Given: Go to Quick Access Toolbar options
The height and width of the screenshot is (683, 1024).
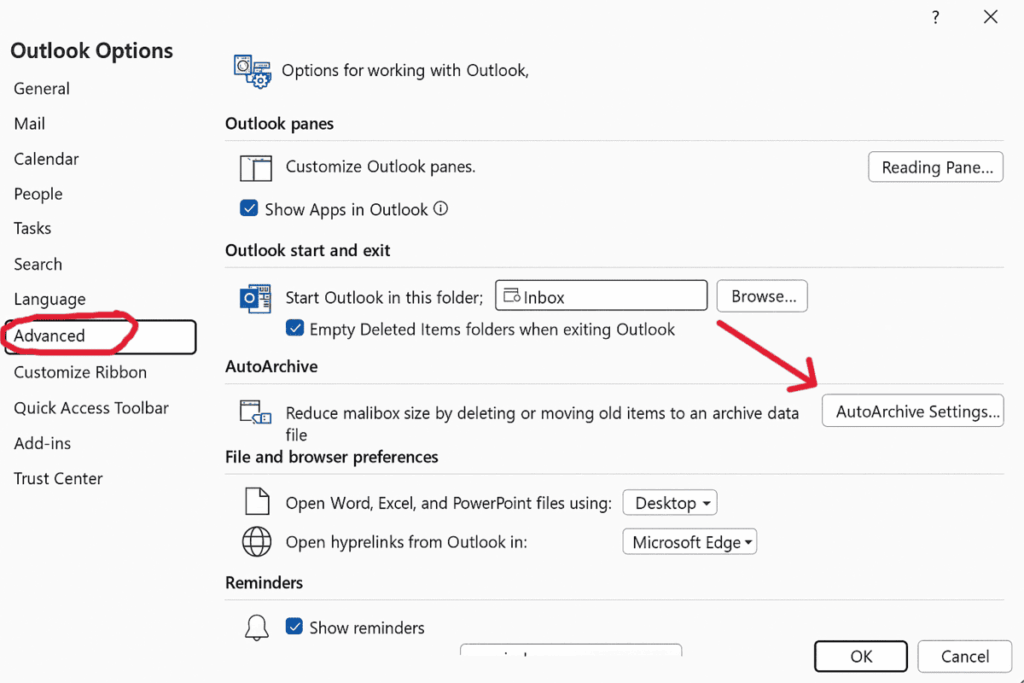Looking at the screenshot, I should (x=91, y=408).
